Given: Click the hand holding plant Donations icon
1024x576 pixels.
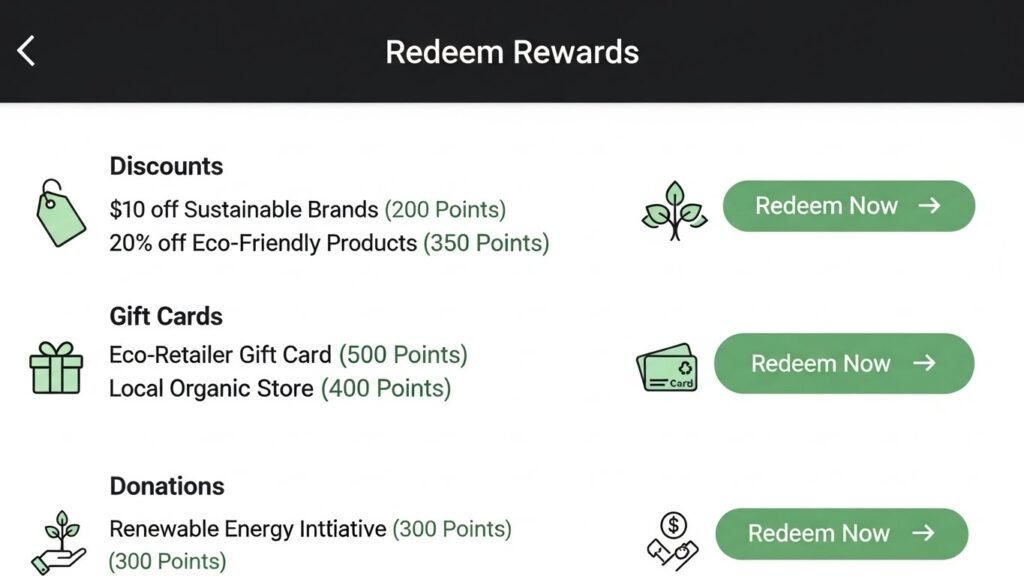Looking at the screenshot, I should [x=57, y=535].
